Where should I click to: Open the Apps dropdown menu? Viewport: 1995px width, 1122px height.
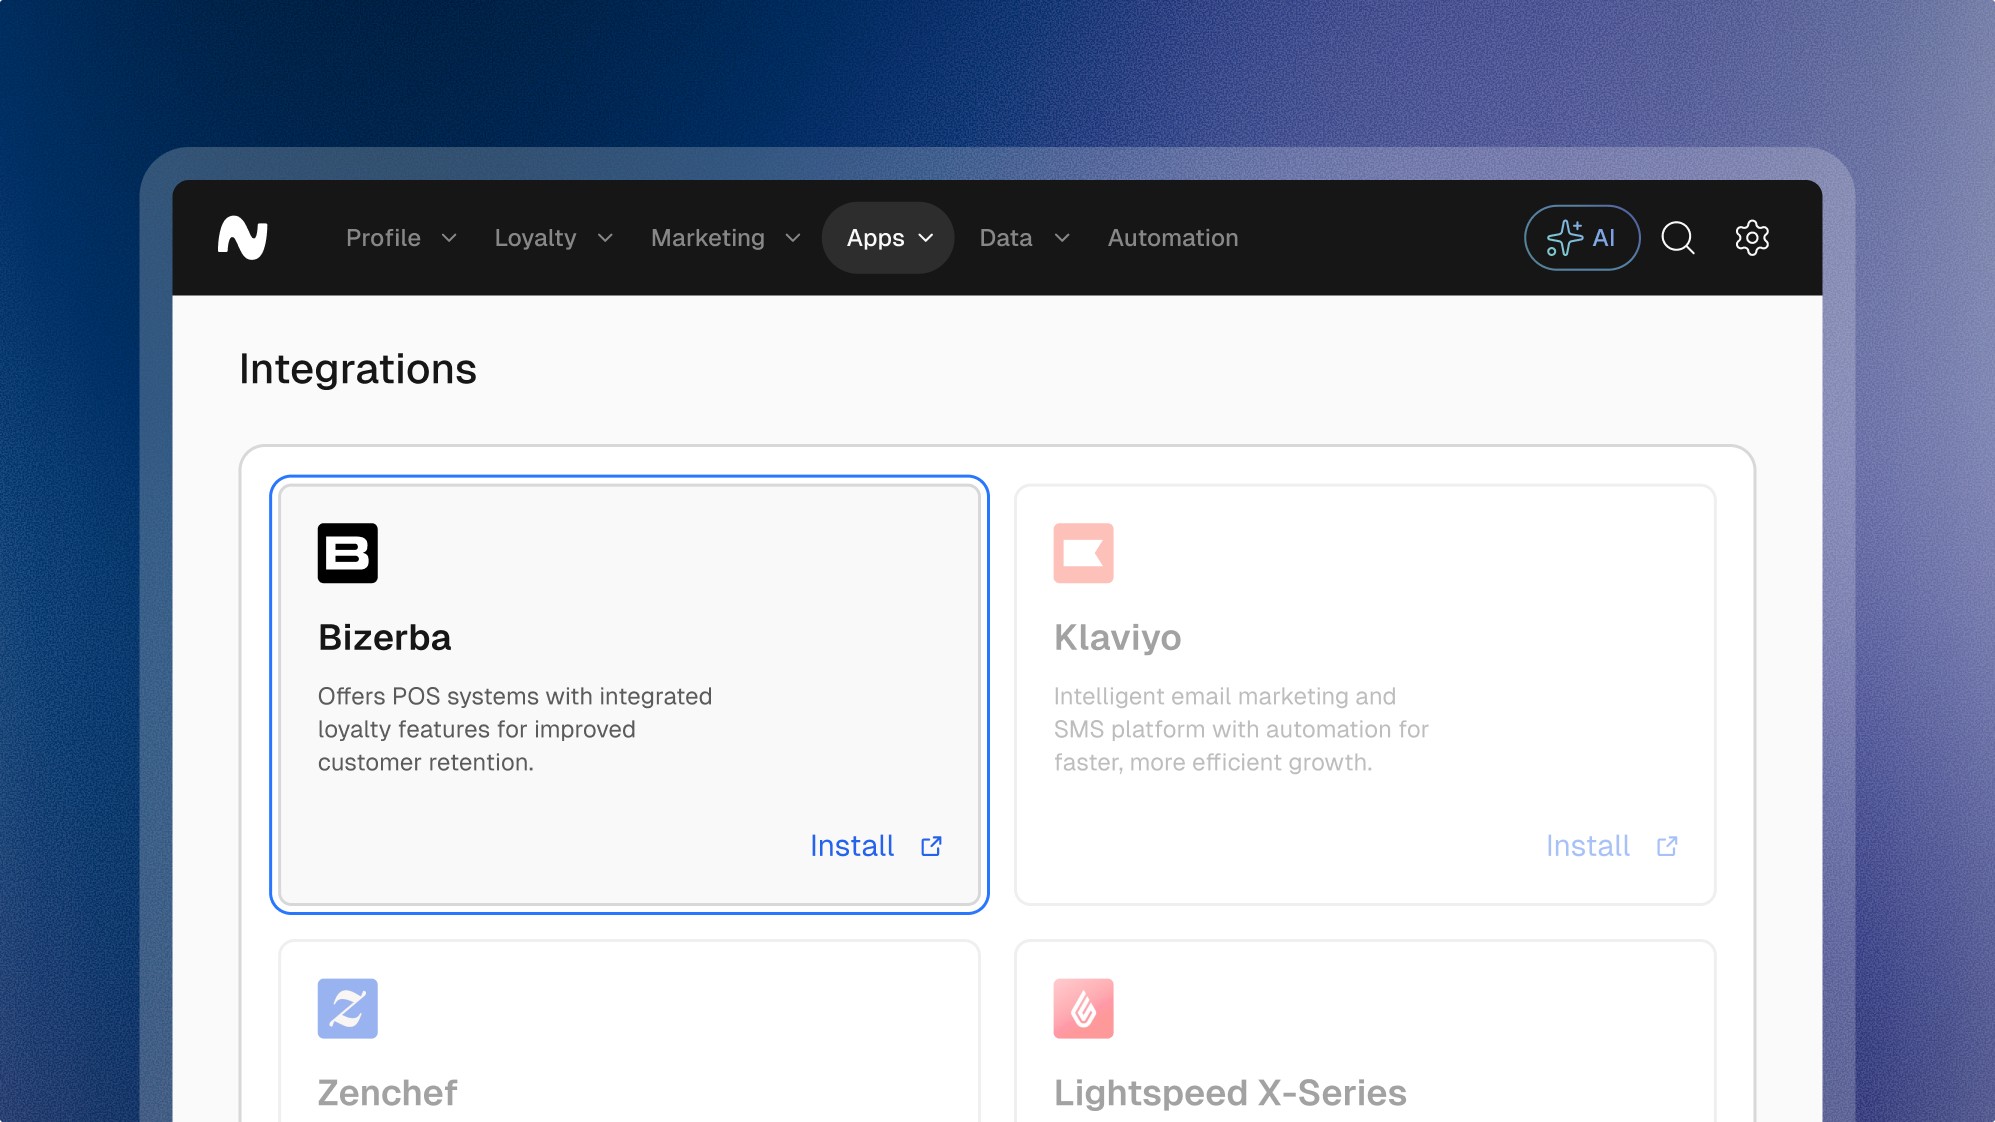pos(888,238)
